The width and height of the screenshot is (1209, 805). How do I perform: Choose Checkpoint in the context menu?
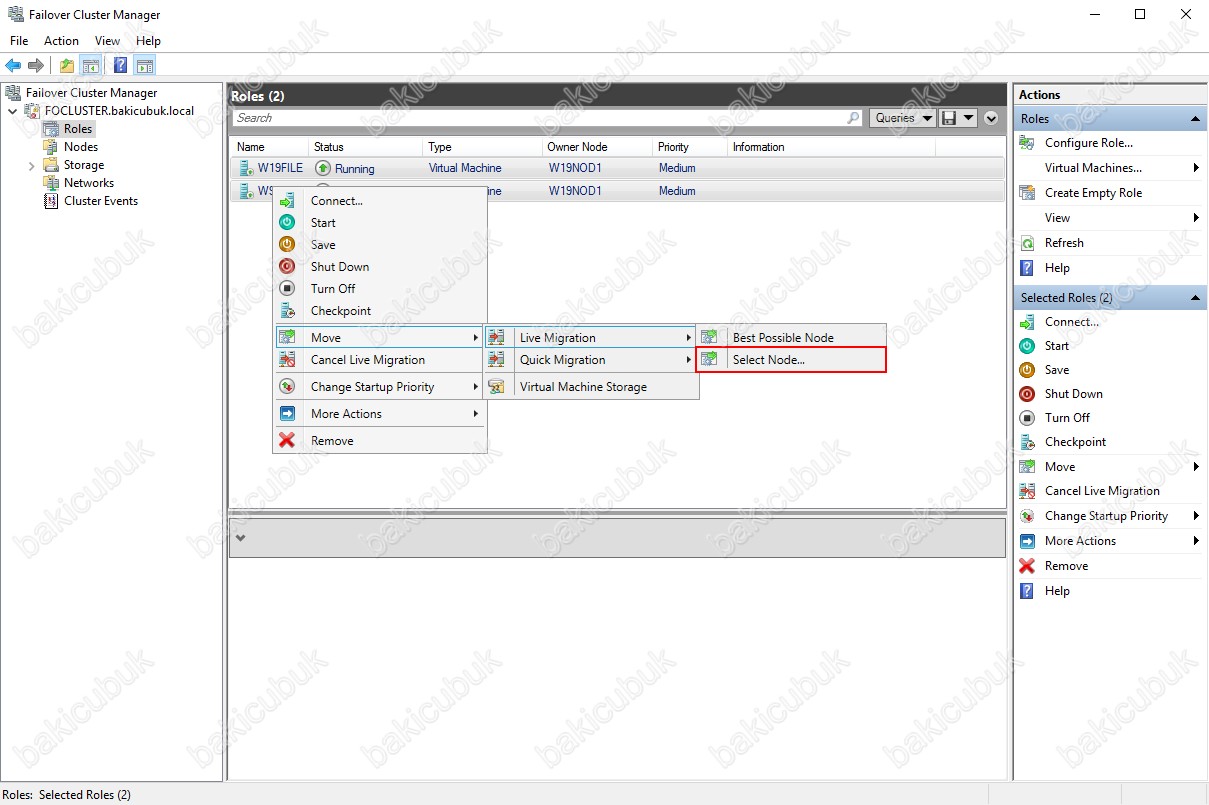pos(380,311)
